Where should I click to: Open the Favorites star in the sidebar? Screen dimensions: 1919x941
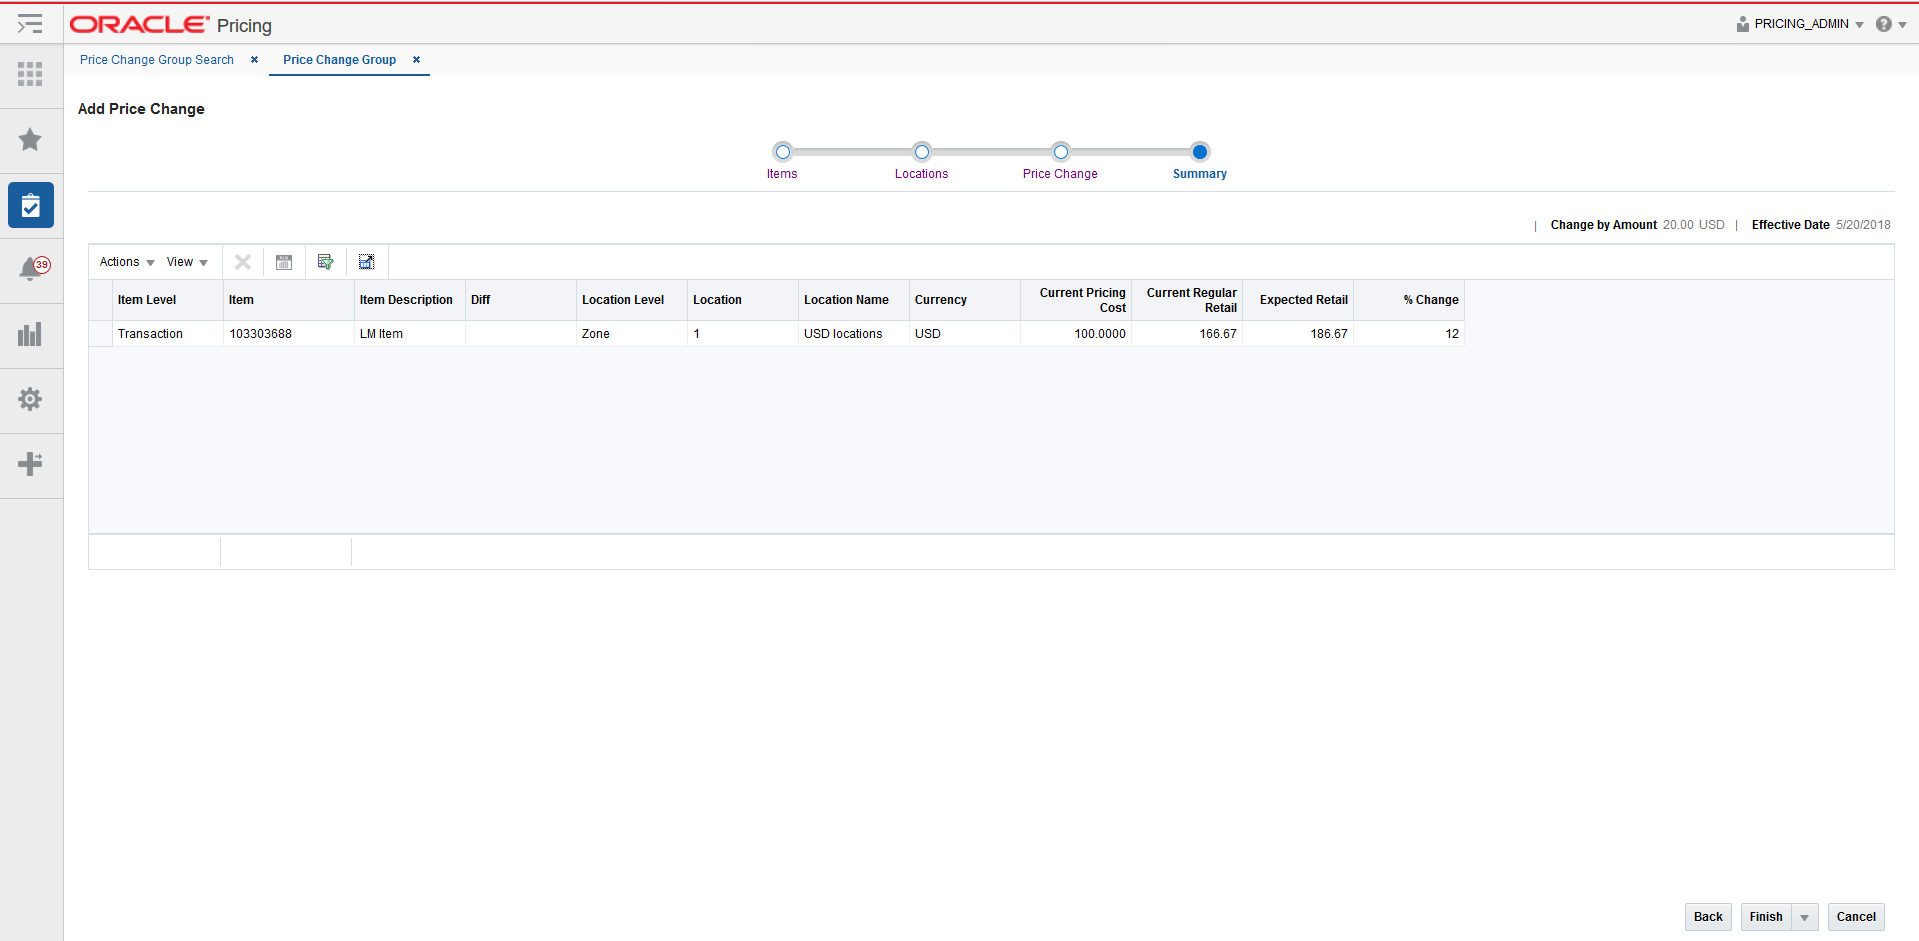click(x=30, y=140)
